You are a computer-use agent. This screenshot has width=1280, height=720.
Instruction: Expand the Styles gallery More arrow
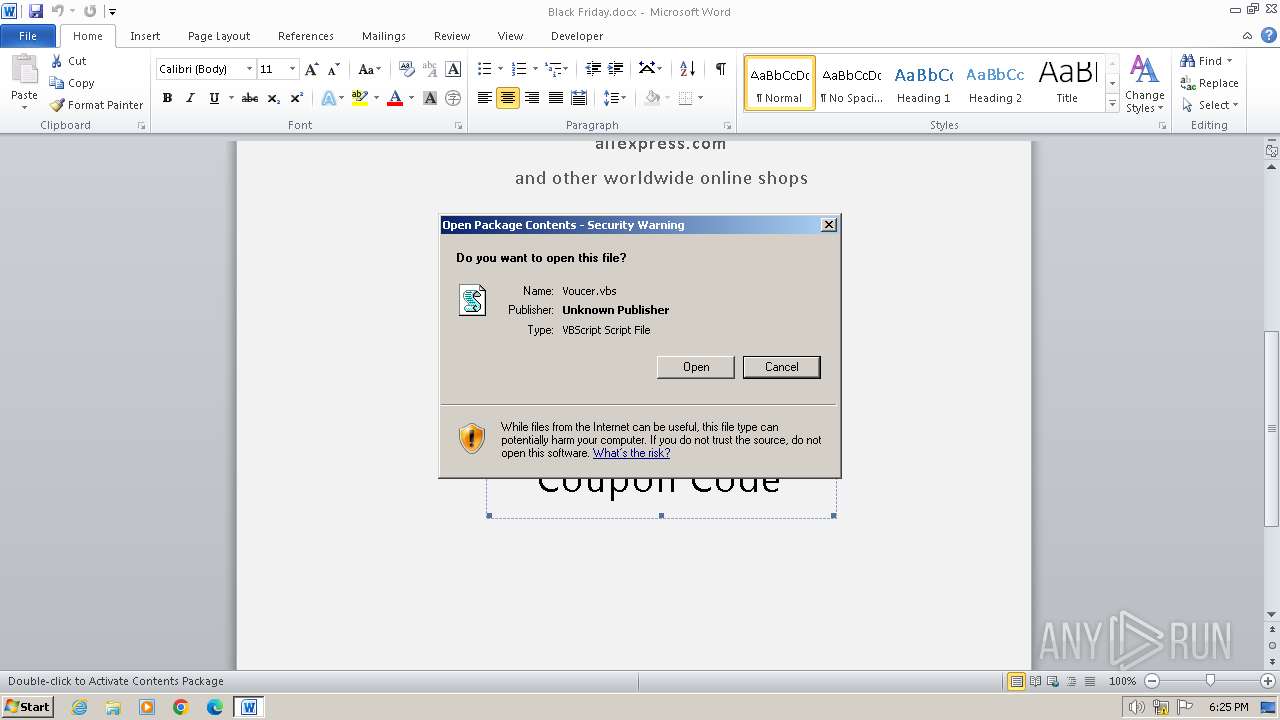(1112, 104)
